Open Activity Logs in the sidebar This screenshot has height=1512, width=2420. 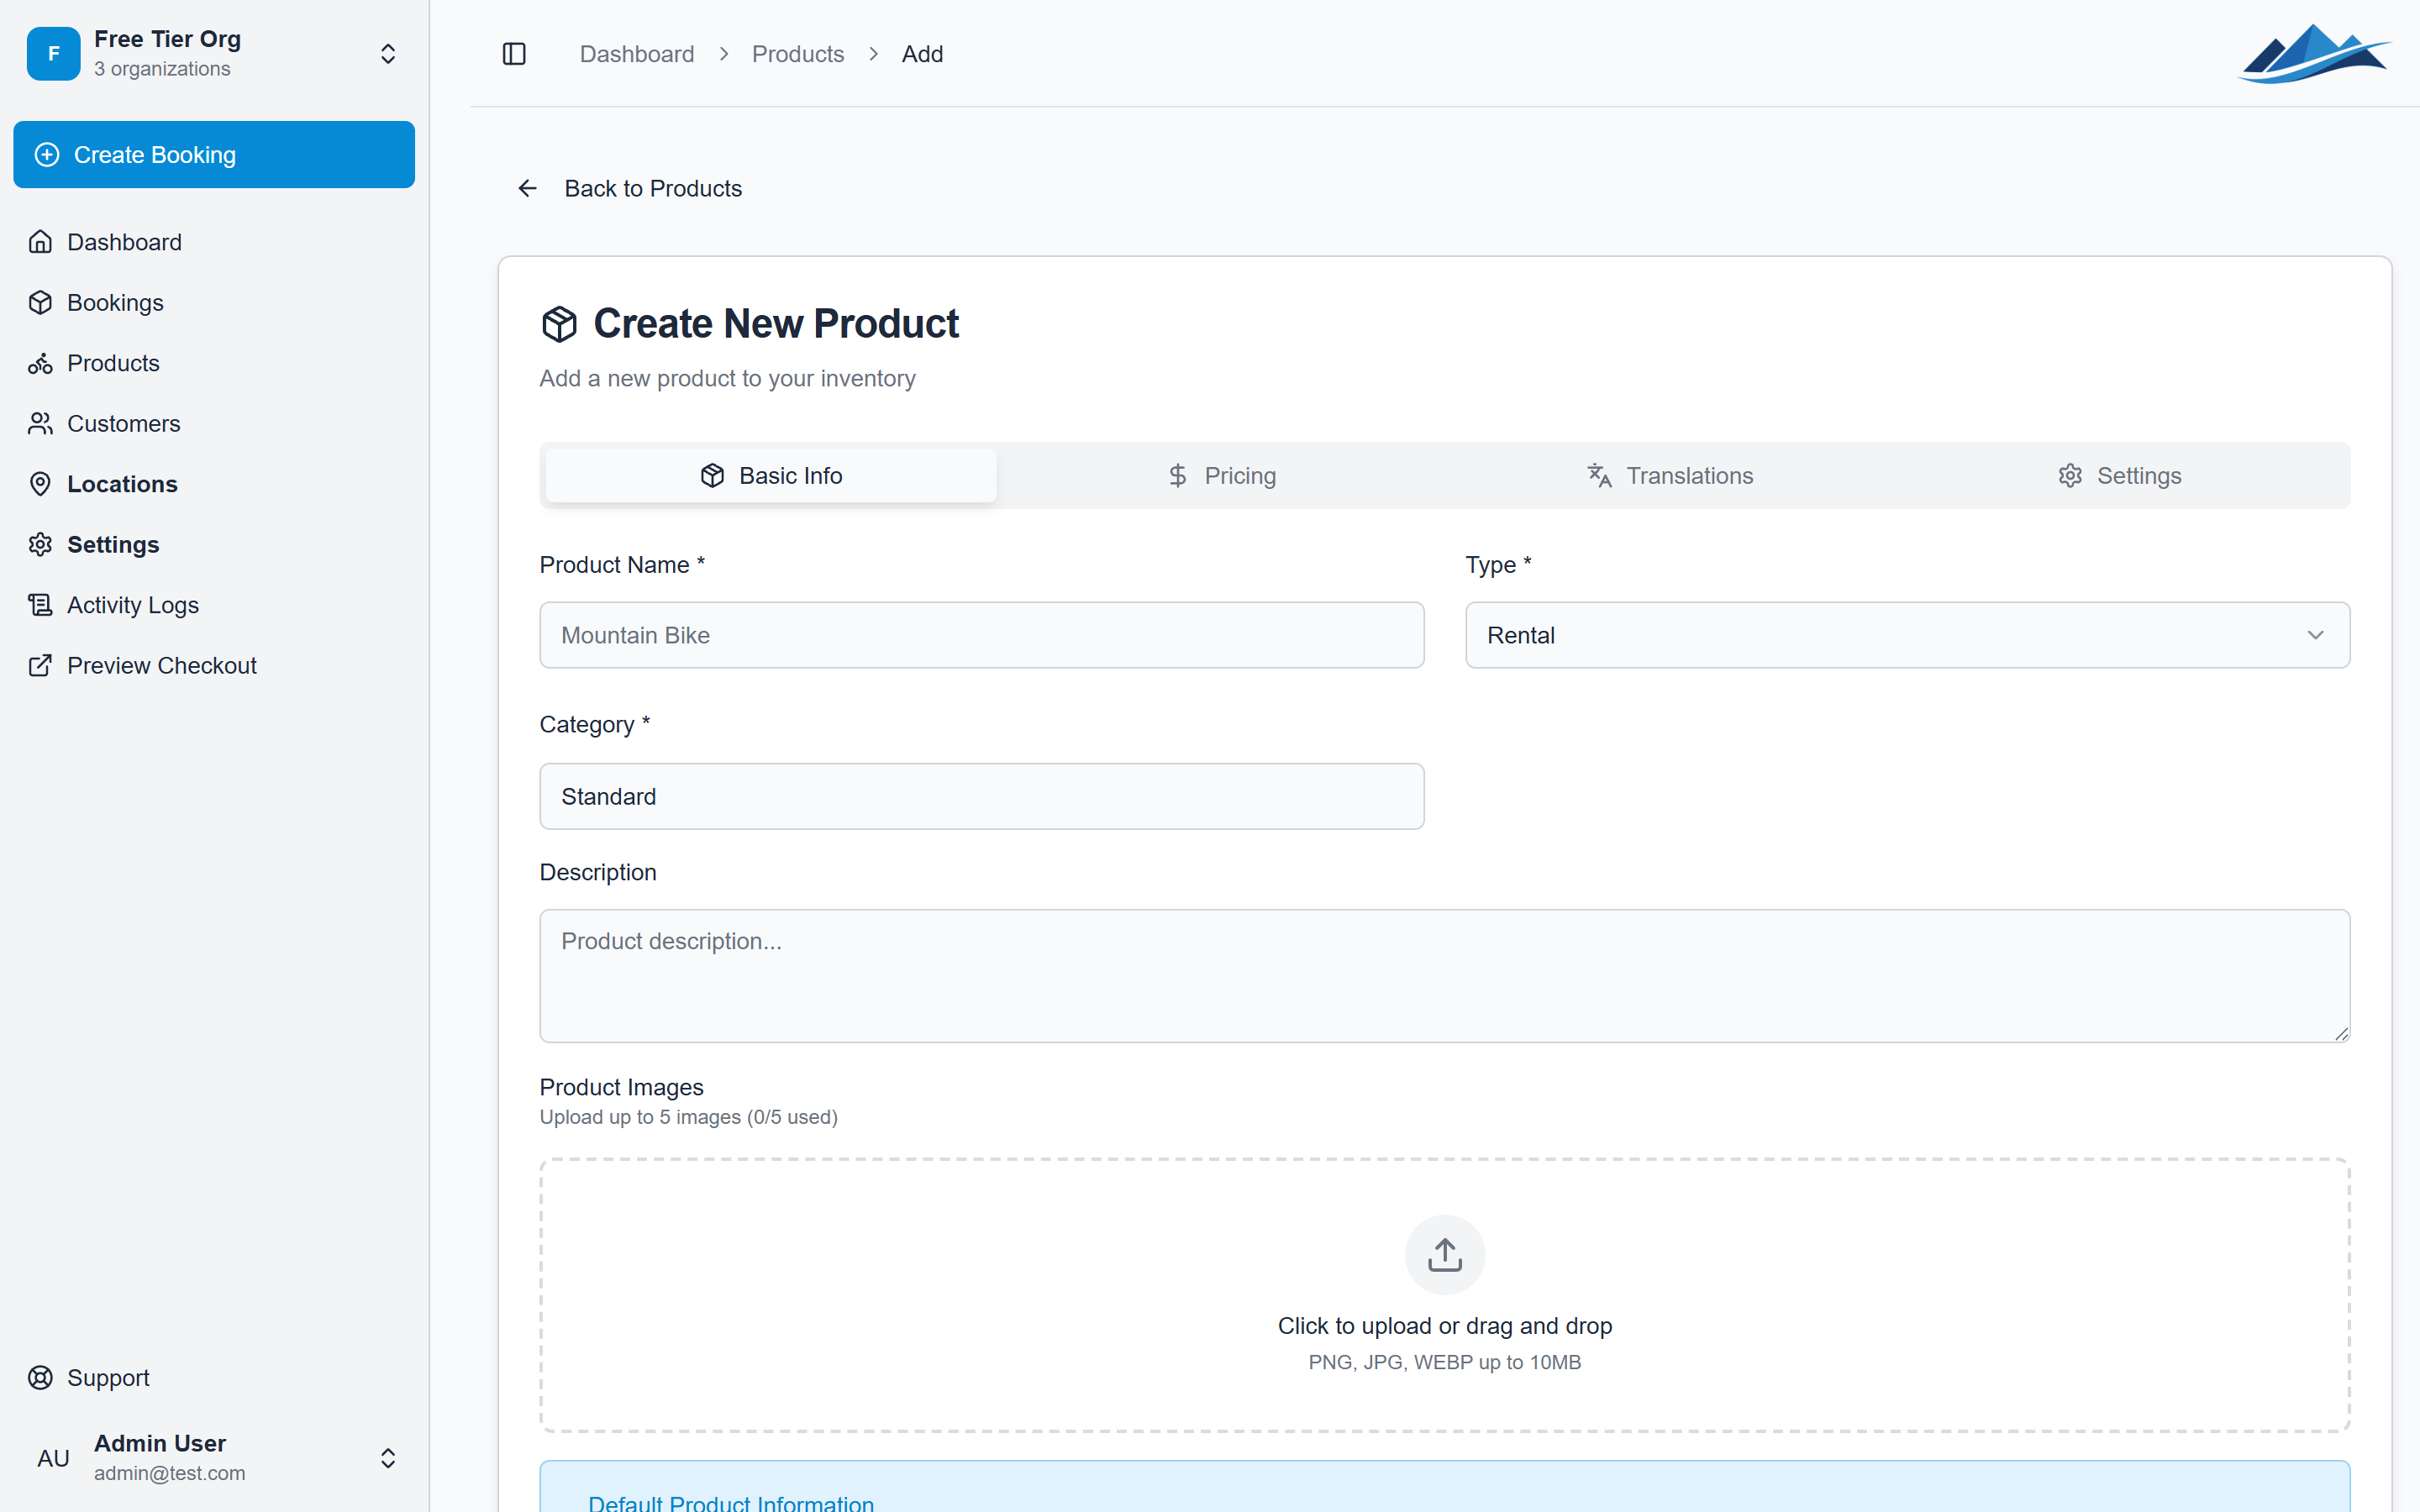click(214, 605)
